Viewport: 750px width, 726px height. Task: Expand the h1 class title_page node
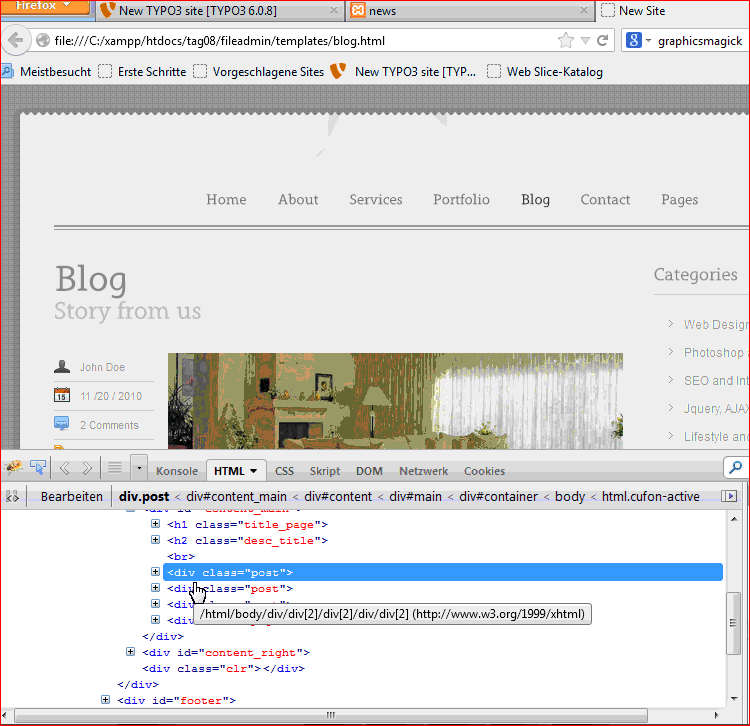tap(155, 524)
